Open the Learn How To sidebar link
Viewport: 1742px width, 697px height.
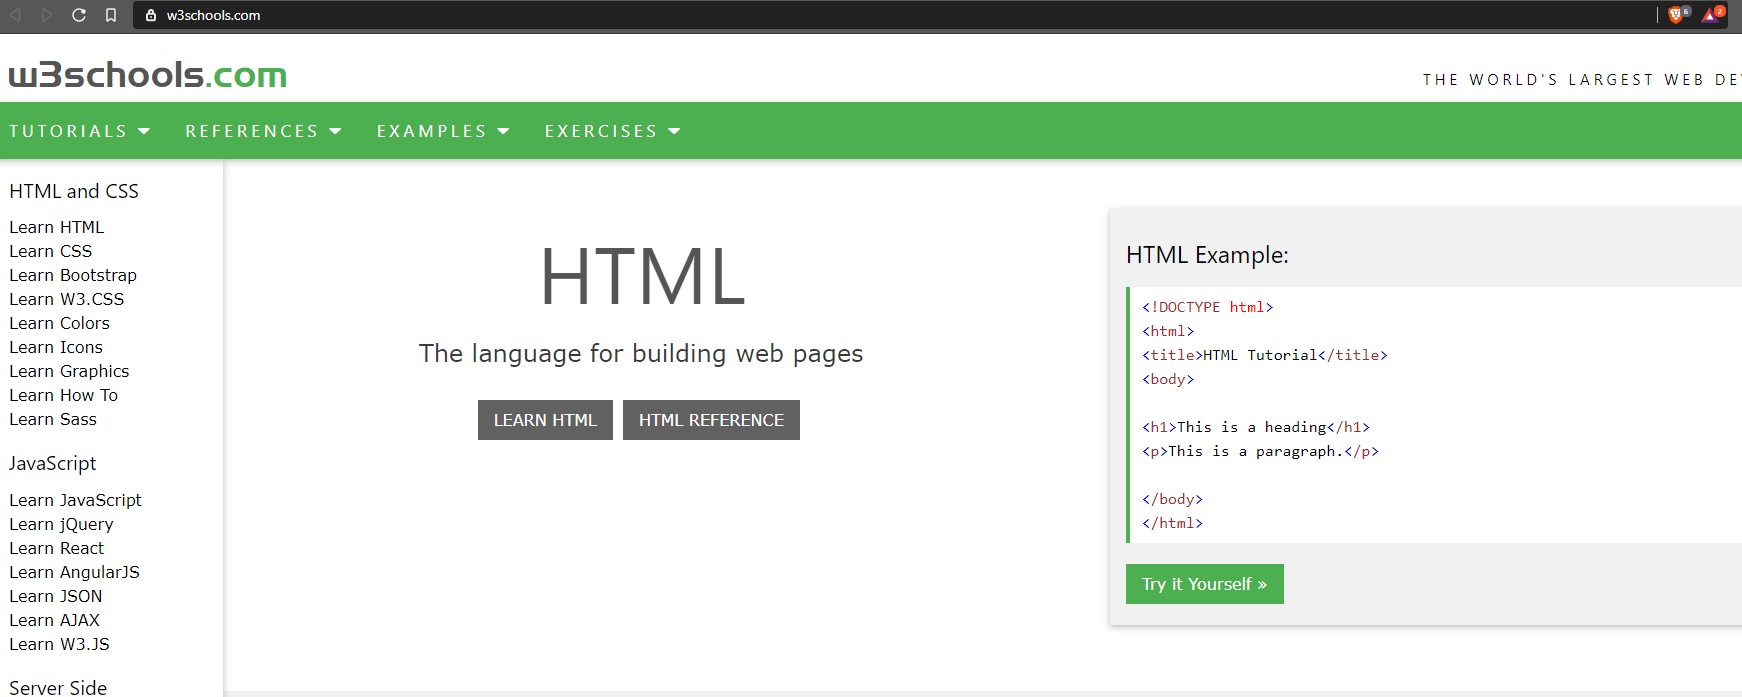coord(64,395)
